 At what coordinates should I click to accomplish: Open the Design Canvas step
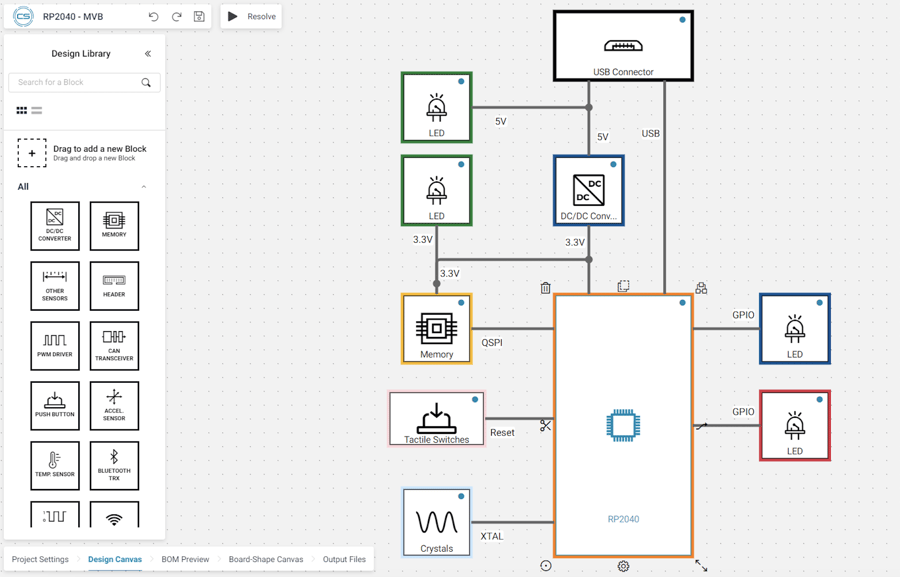[x=115, y=559]
